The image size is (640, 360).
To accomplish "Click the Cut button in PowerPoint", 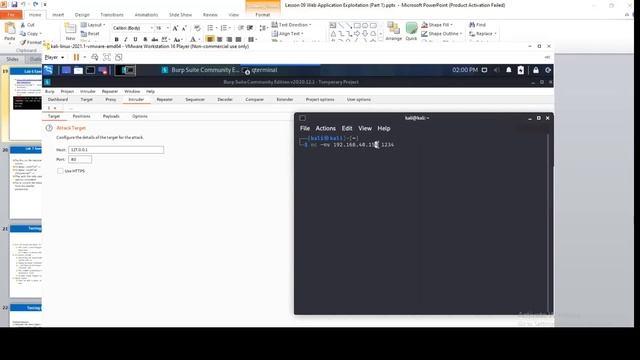I will 28,25.
